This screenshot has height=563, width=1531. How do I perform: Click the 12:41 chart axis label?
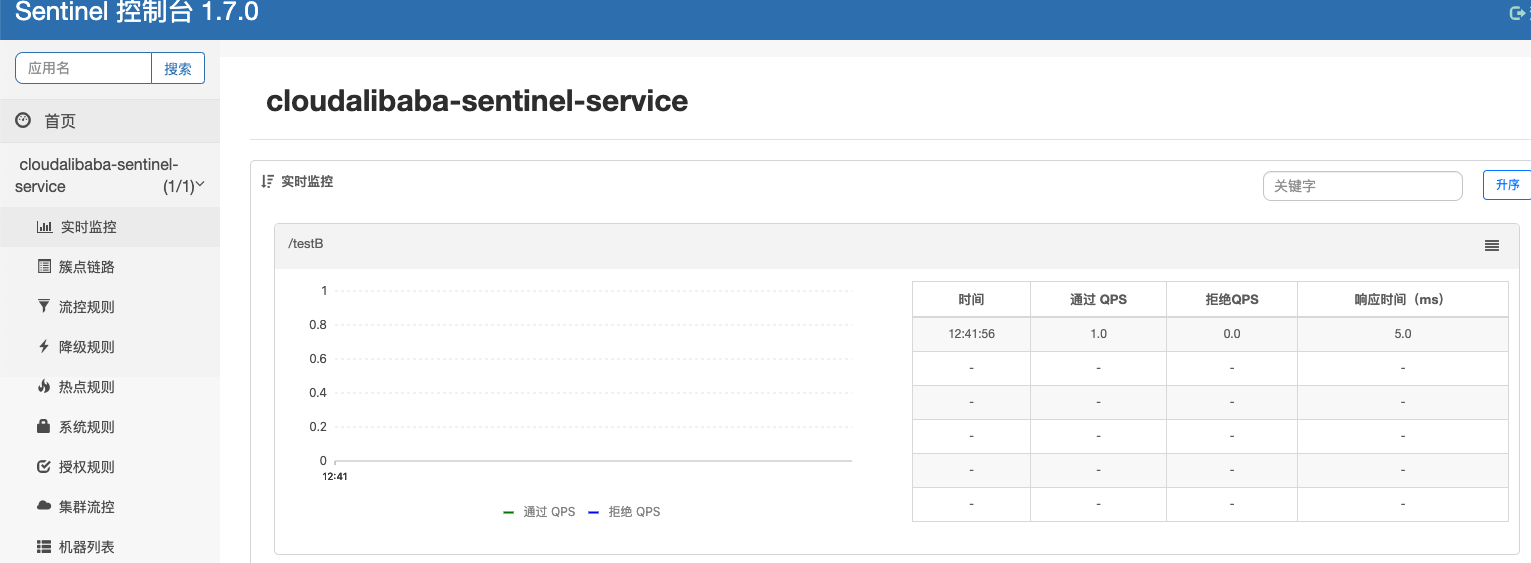335,477
